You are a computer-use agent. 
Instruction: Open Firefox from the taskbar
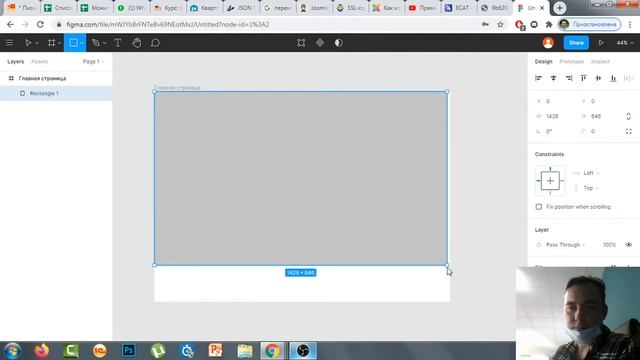pyautogui.click(x=42, y=351)
